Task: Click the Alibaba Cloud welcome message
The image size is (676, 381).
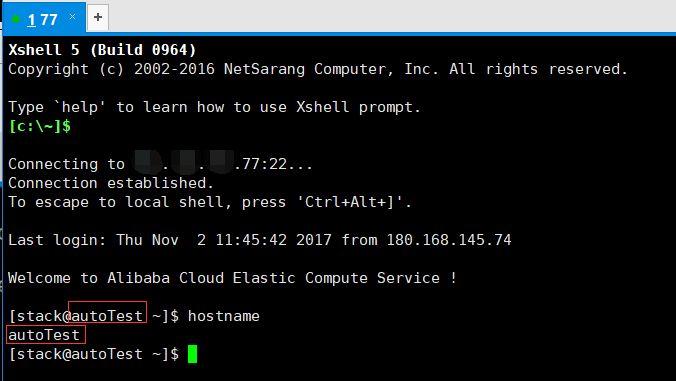Action: pyautogui.click(x=232, y=278)
